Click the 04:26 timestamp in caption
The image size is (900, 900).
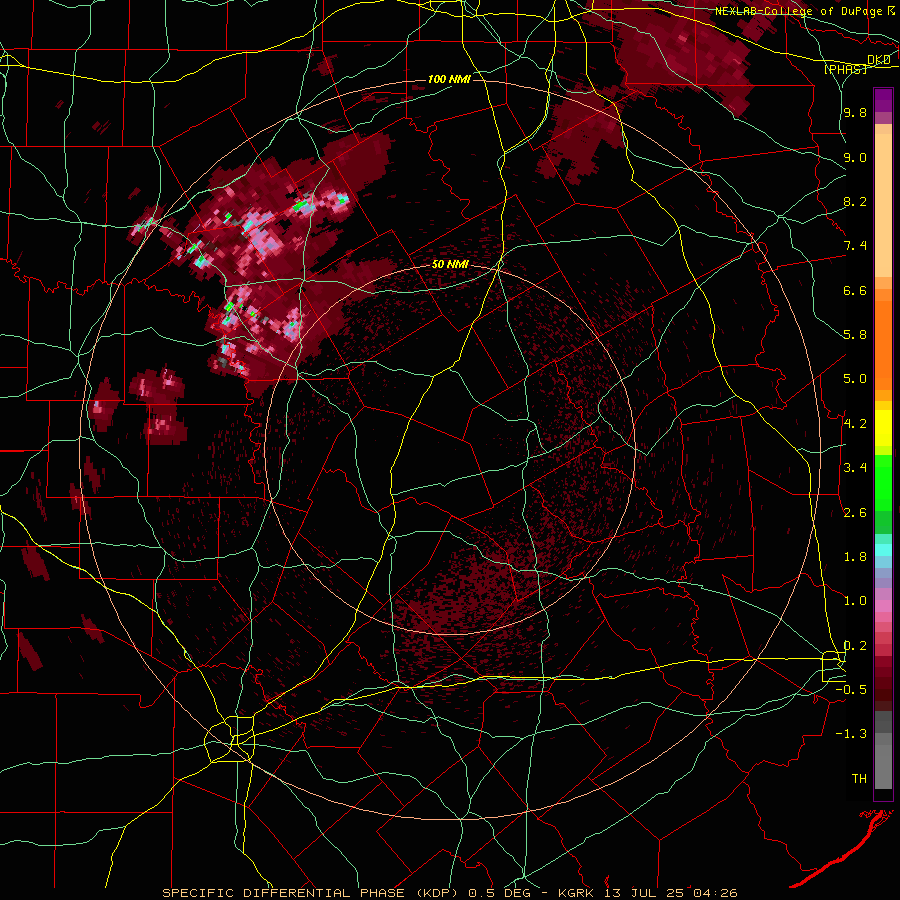pos(715,893)
